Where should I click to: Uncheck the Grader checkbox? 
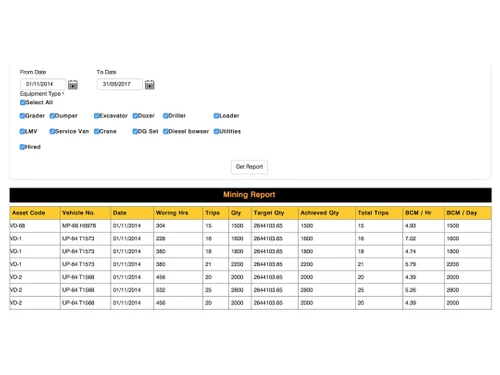[22, 116]
